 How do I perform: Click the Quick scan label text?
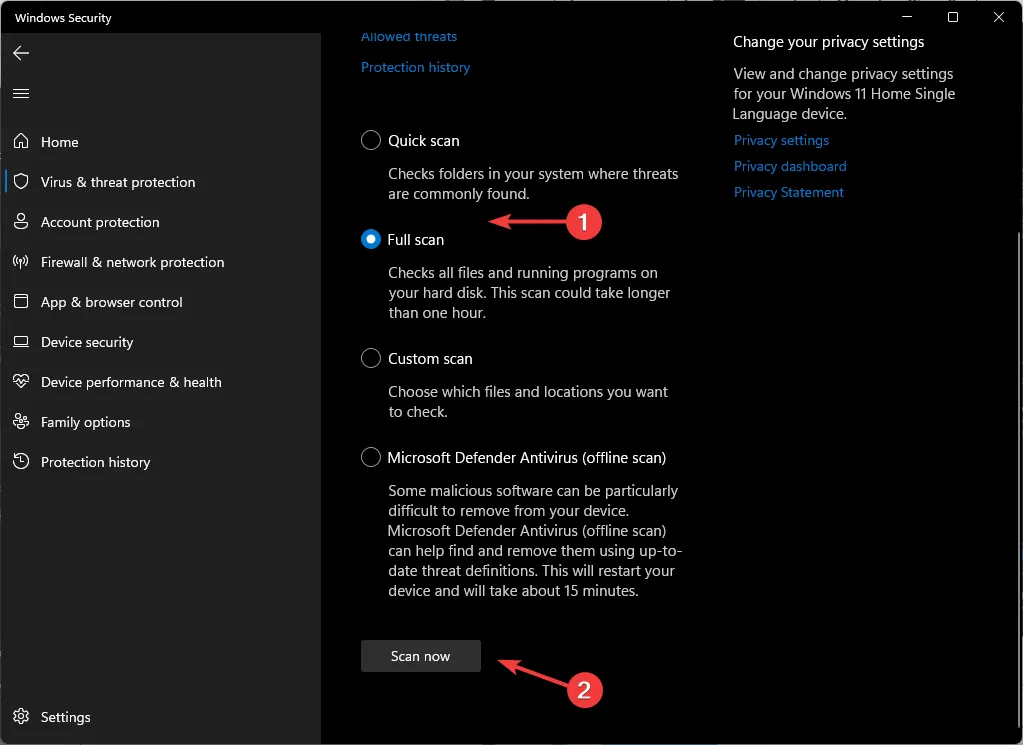[423, 141]
